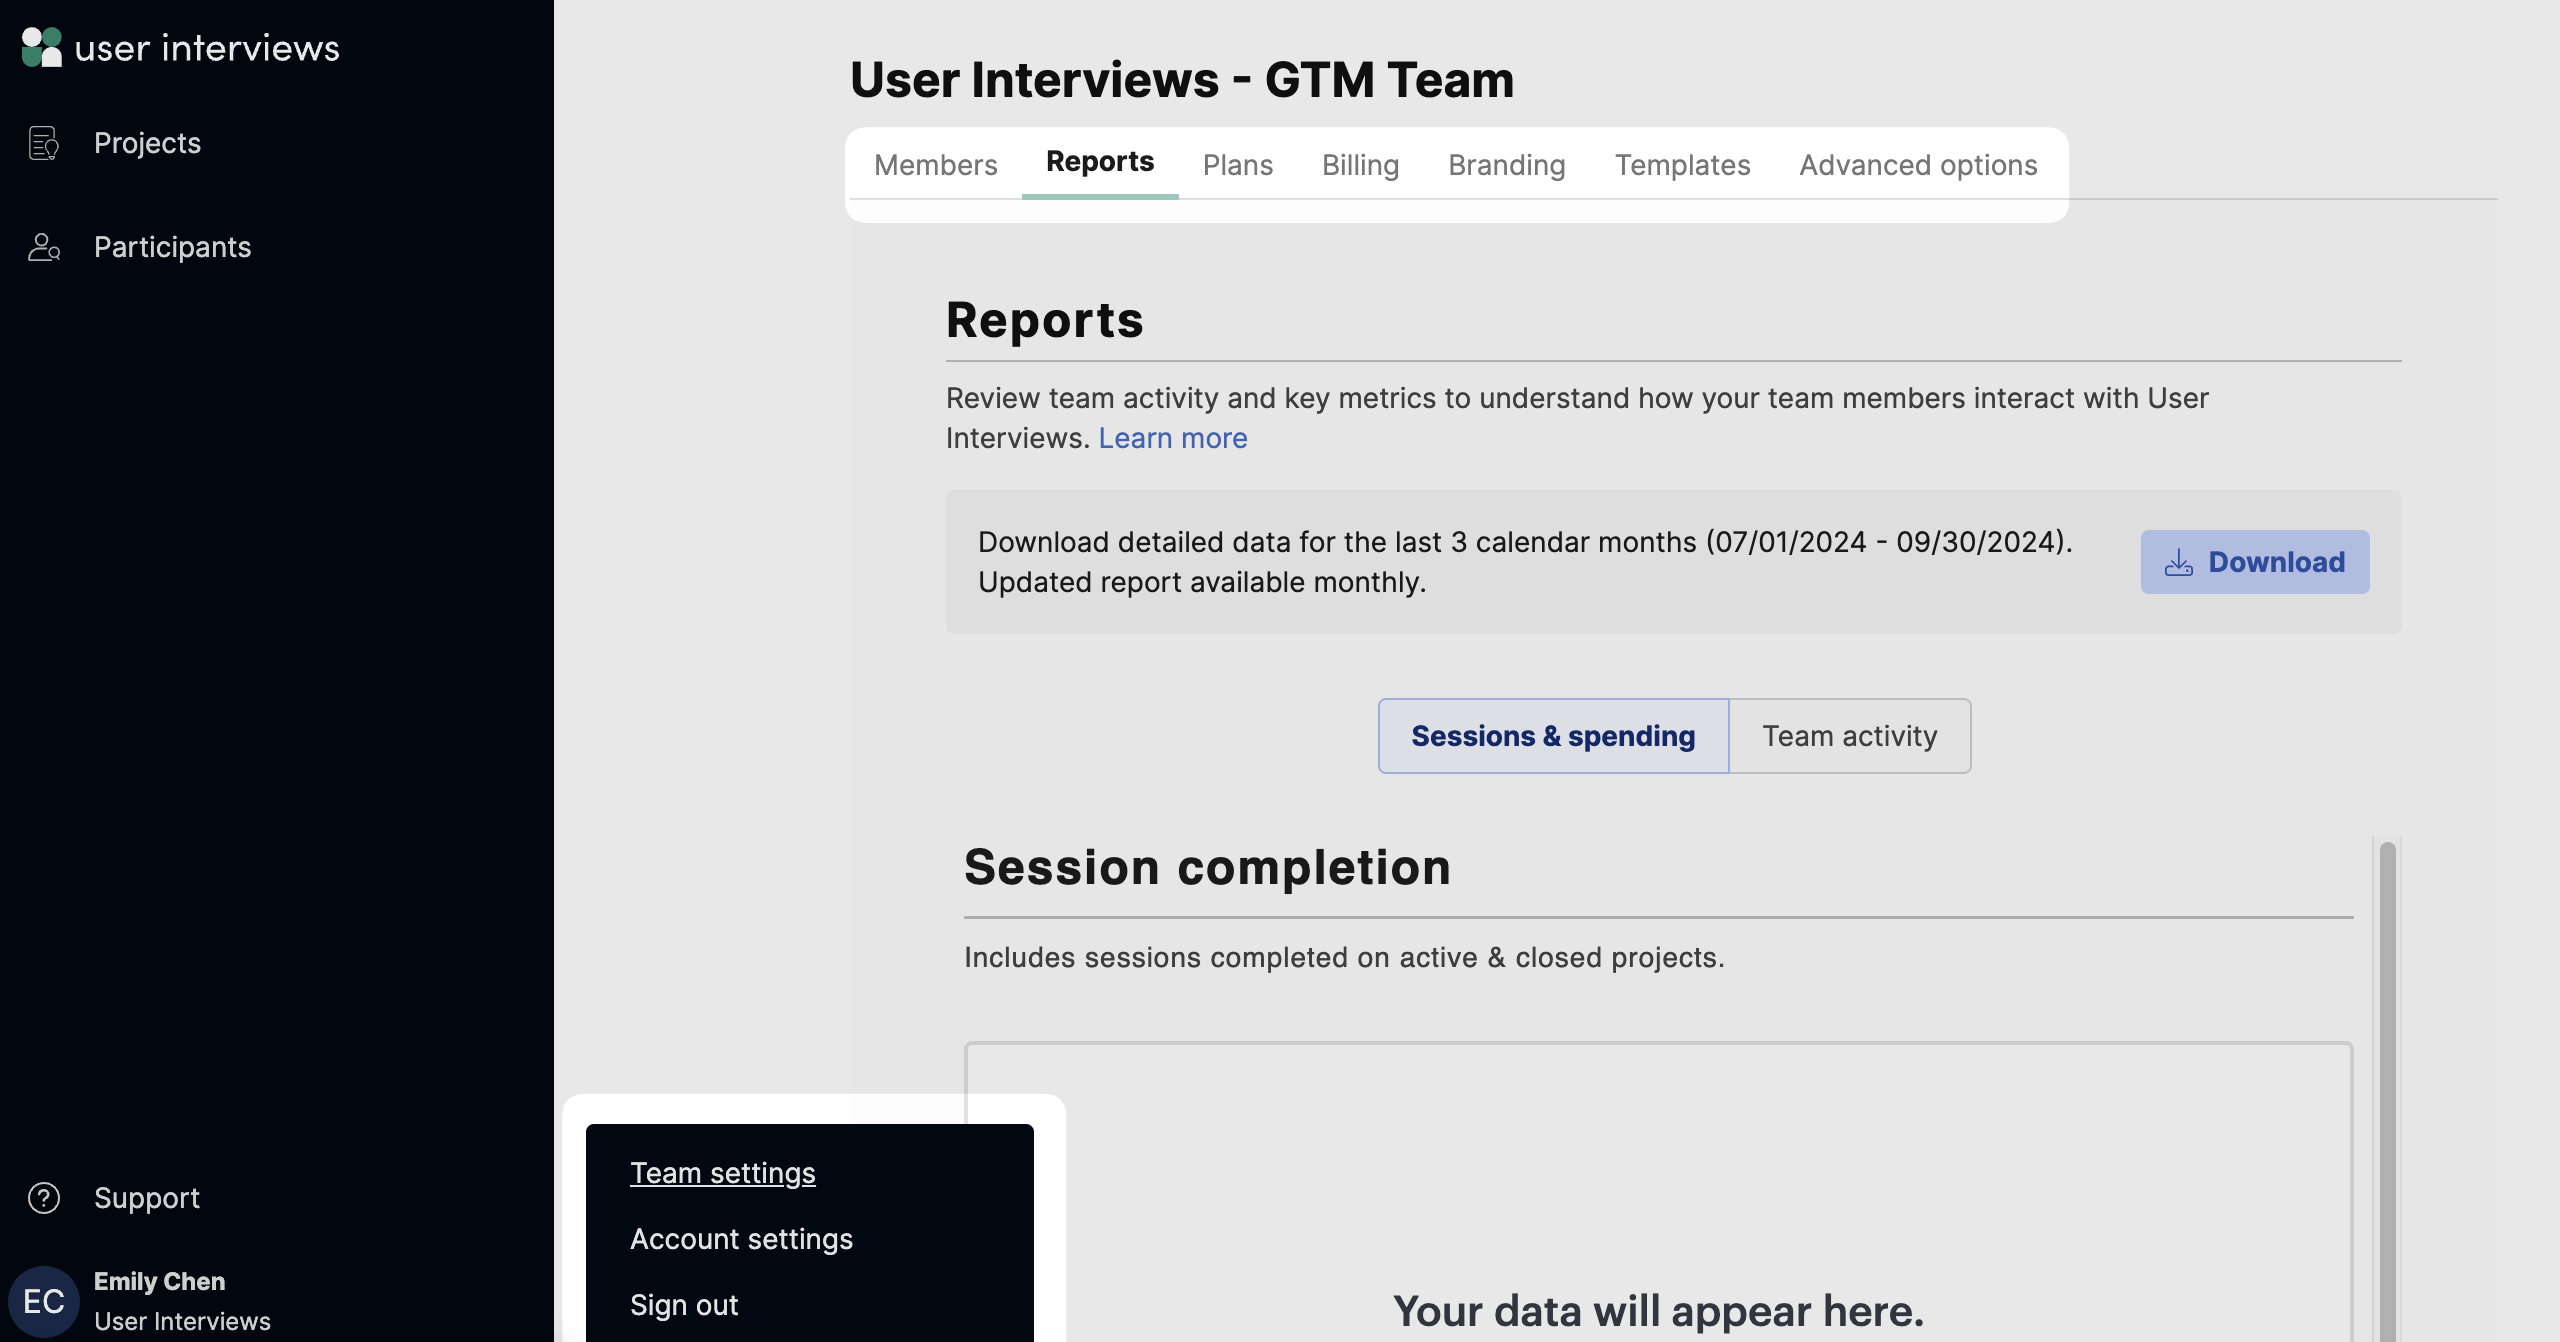Open the Branding tab
2560x1342 pixels.
pyautogui.click(x=1507, y=165)
